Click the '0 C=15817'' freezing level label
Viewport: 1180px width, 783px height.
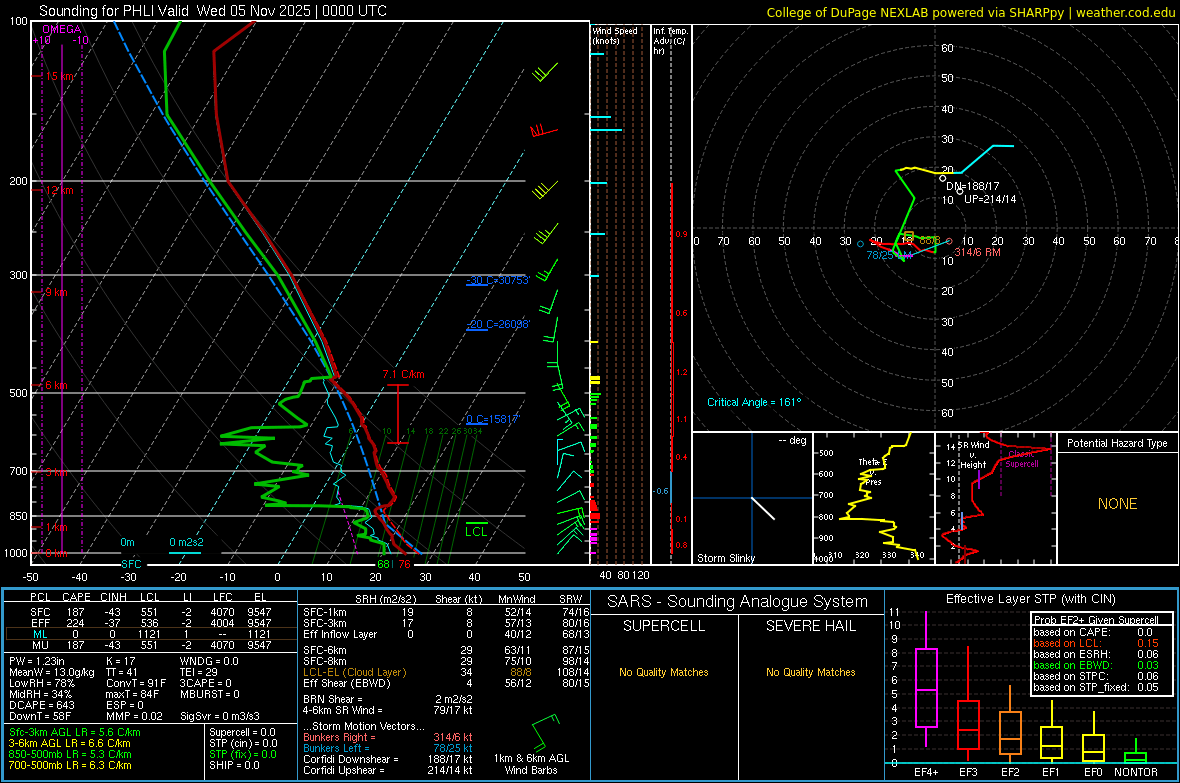click(493, 419)
